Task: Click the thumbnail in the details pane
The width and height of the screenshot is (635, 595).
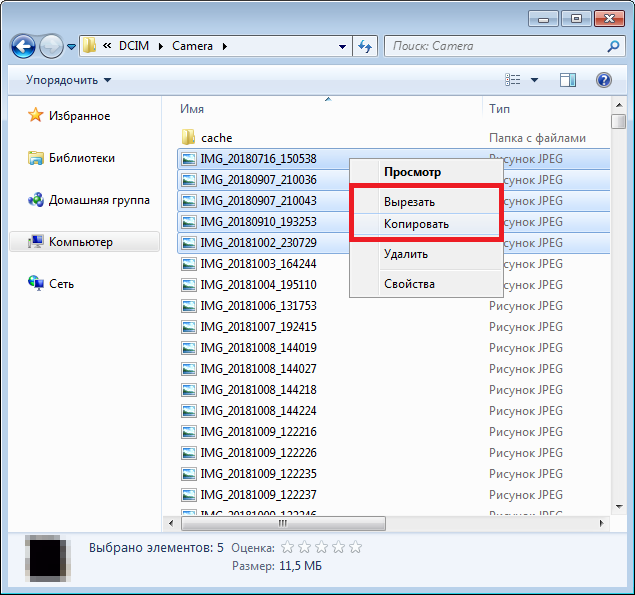Action: tap(48, 558)
